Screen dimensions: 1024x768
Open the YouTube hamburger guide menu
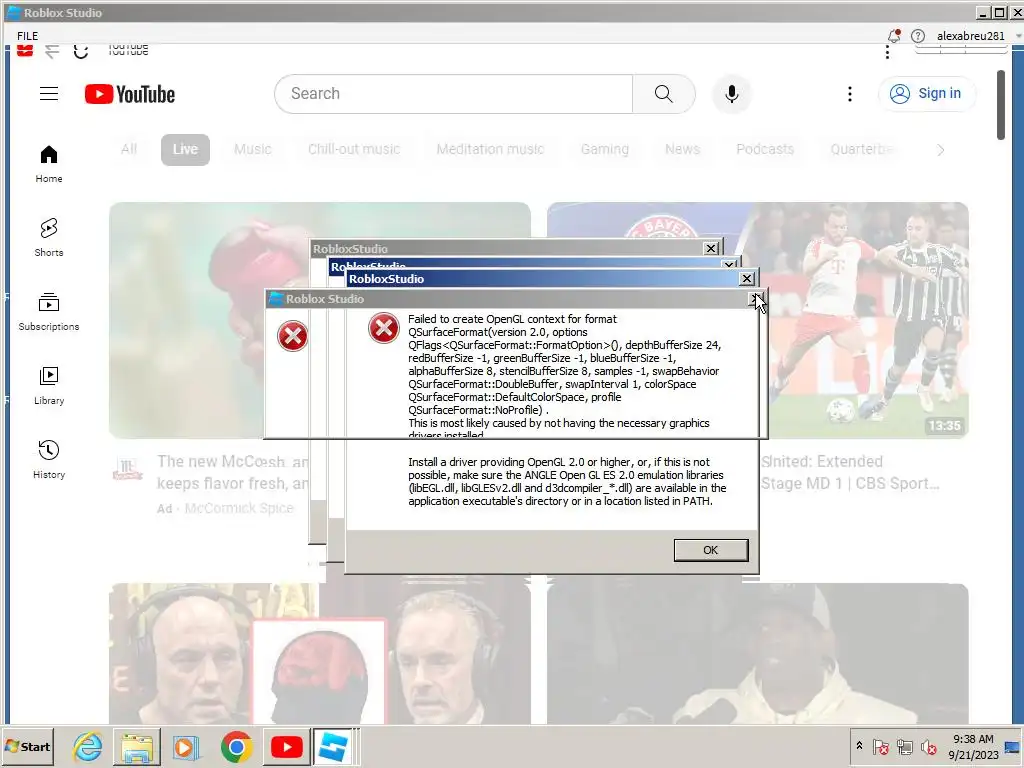(x=49, y=93)
